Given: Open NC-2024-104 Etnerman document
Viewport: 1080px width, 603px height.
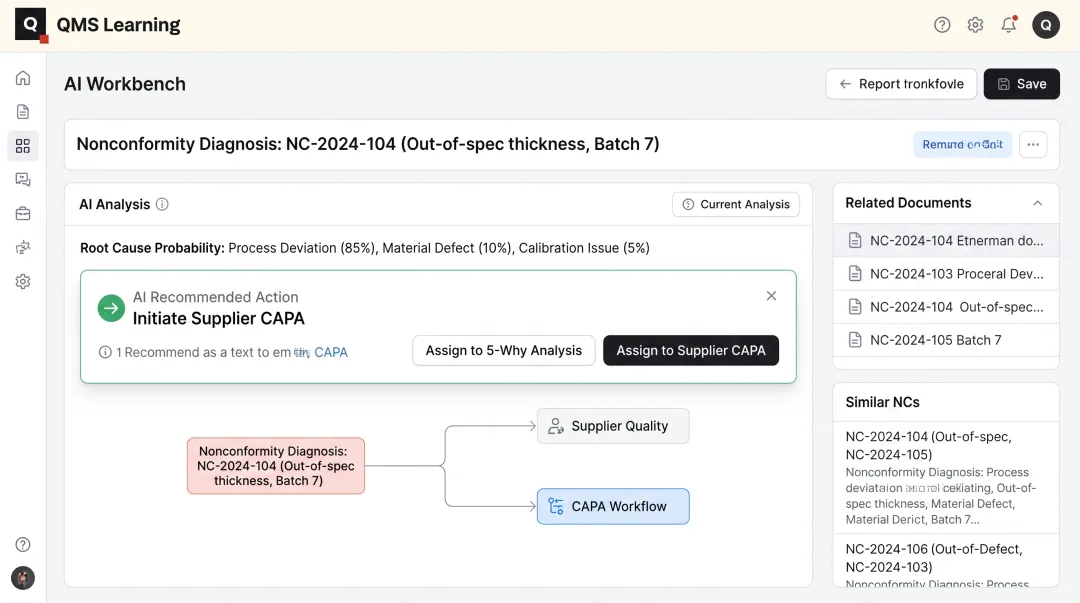Looking at the screenshot, I should 946,241.
